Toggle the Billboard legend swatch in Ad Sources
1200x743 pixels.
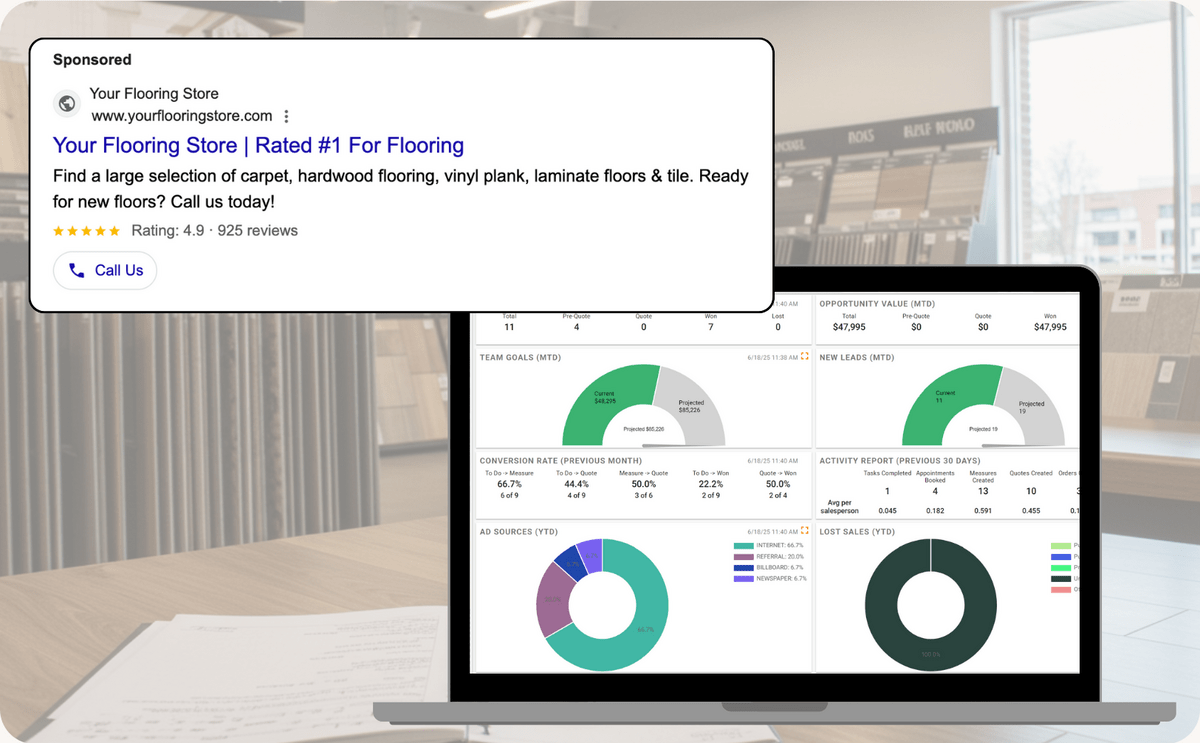click(x=743, y=568)
